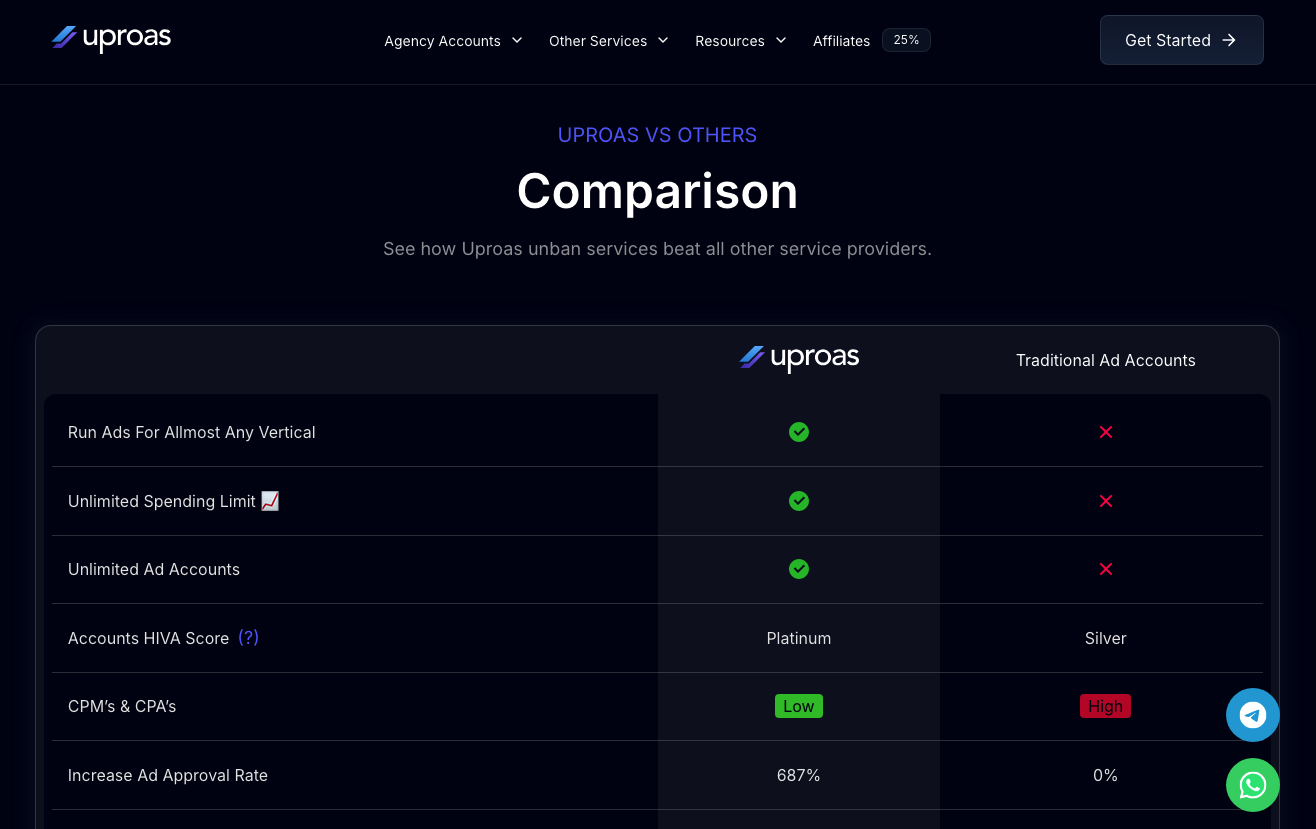Viewport: 1316px width, 829px height.
Task: Expand the Other Services dropdown menu
Action: (x=608, y=41)
